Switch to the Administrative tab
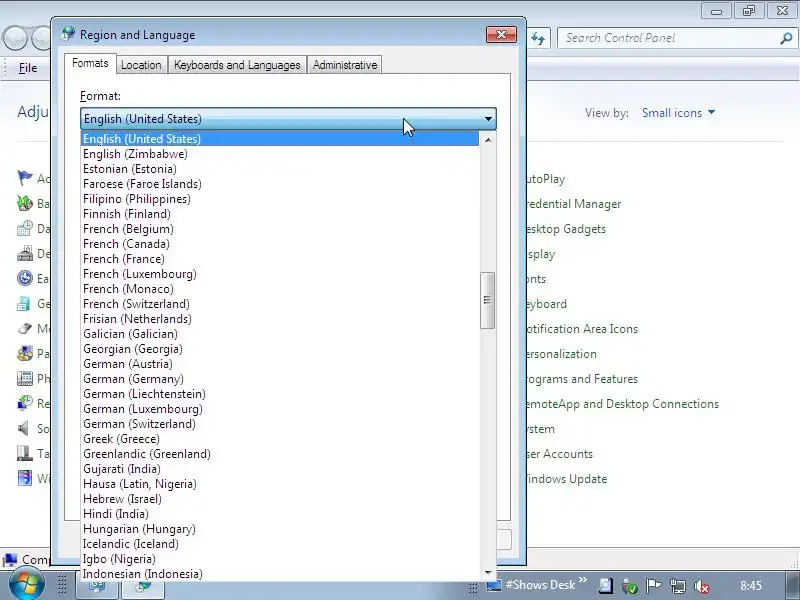Screen dimensions: 800x600 point(345,65)
